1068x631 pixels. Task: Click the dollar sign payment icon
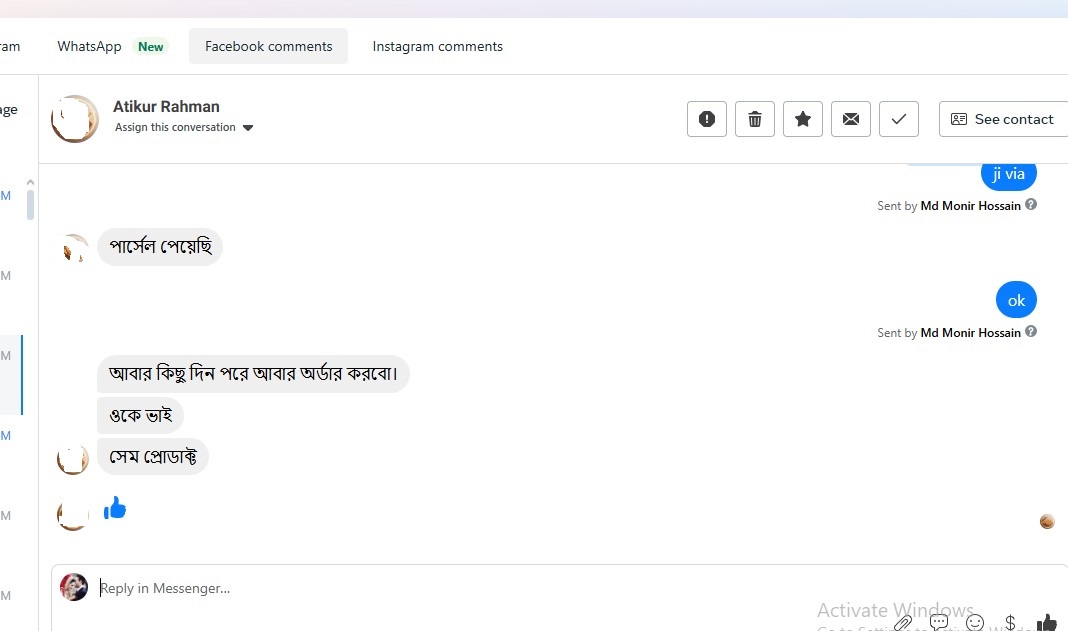click(1010, 623)
